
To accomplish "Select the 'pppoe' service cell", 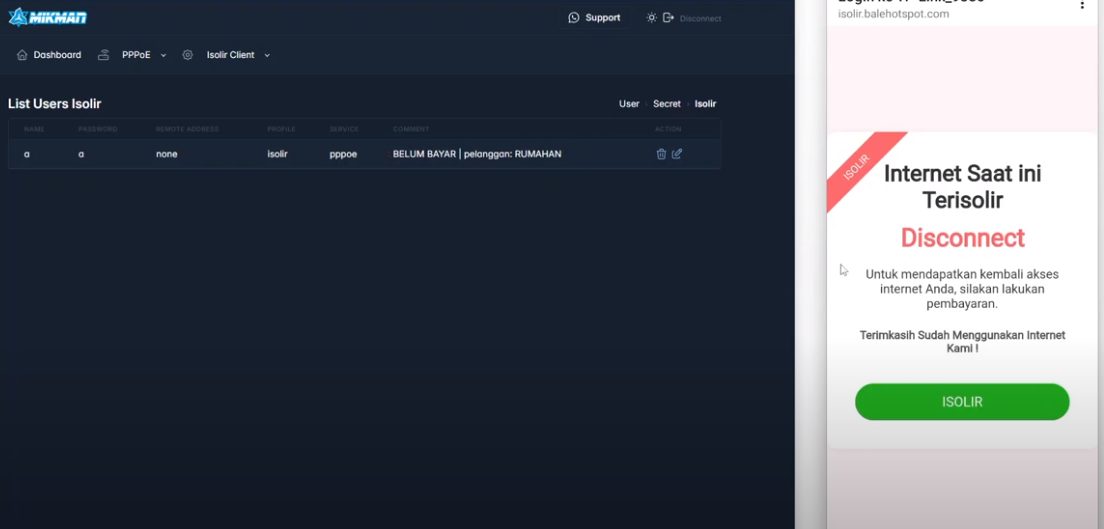I will click(343, 154).
